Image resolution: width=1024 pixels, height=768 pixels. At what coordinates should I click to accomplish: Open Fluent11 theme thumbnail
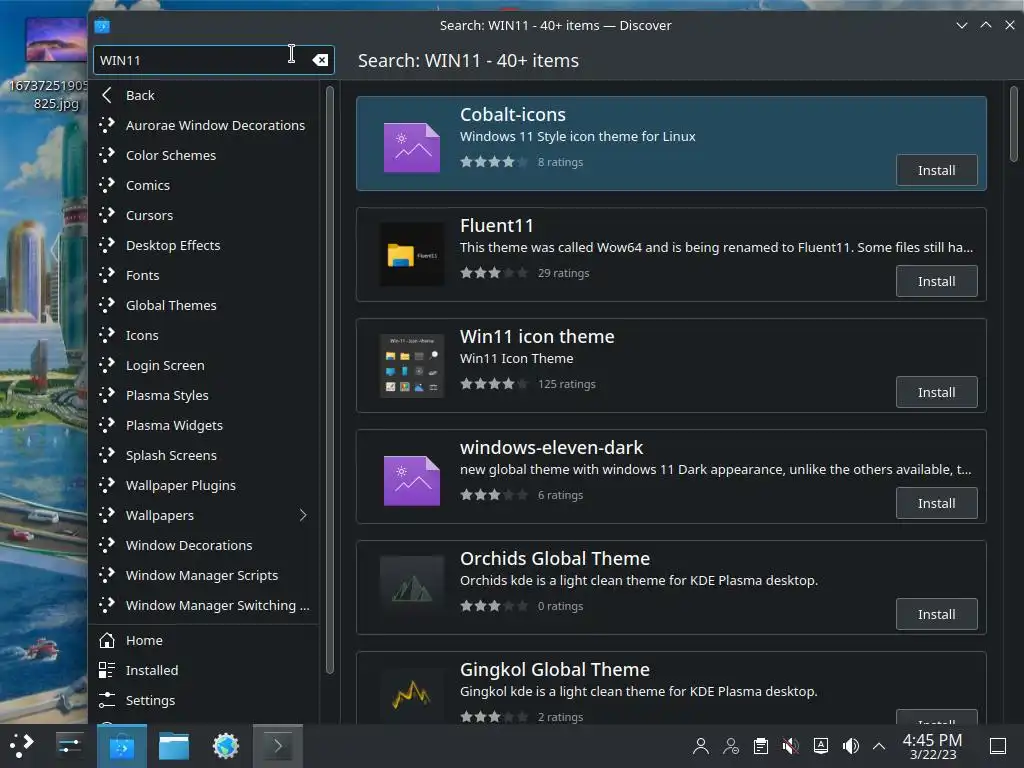pos(411,255)
